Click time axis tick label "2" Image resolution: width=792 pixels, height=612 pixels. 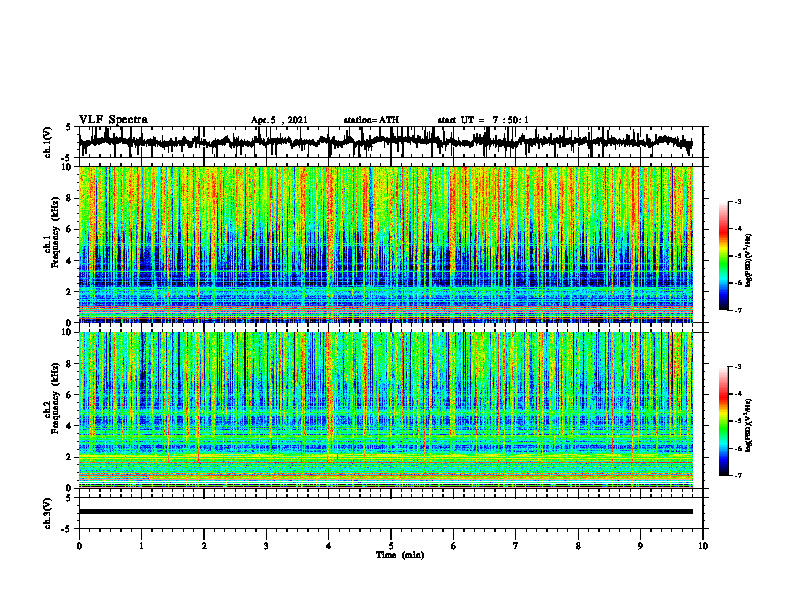204,546
